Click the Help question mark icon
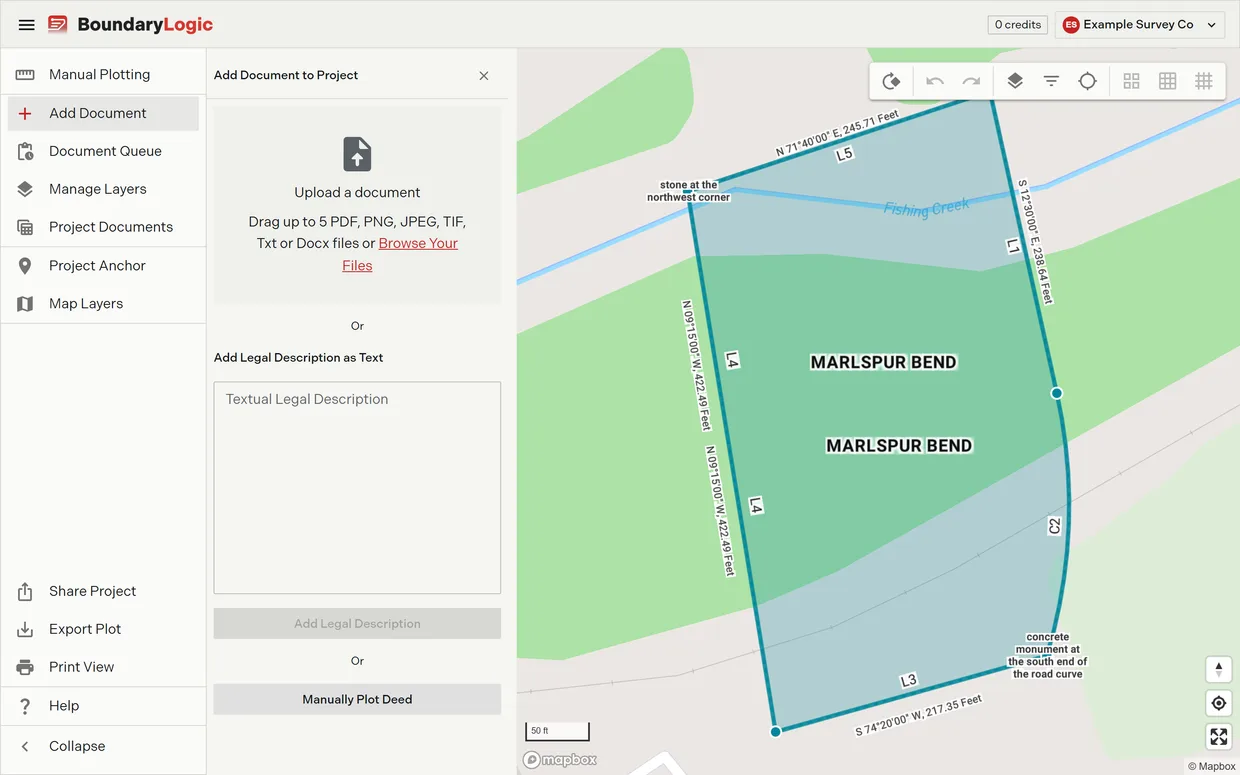 click(25, 706)
